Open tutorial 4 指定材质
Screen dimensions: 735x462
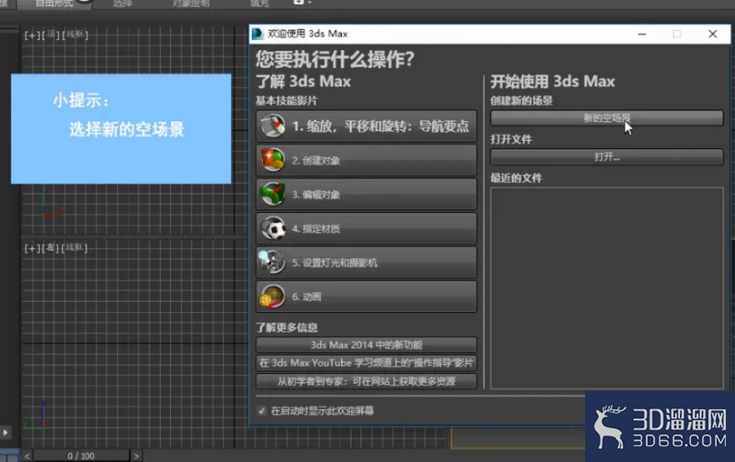pyautogui.click(x=366, y=229)
